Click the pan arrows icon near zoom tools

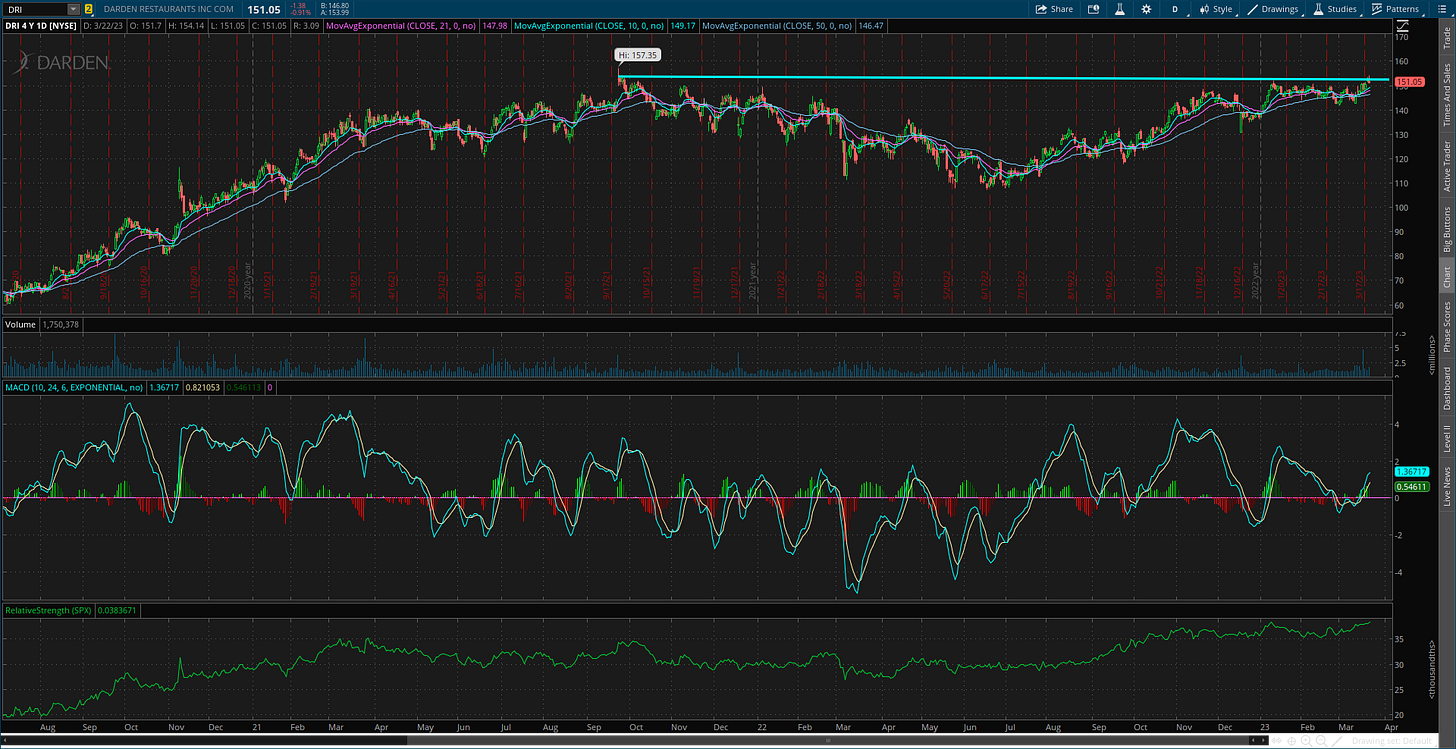(x=1276, y=741)
